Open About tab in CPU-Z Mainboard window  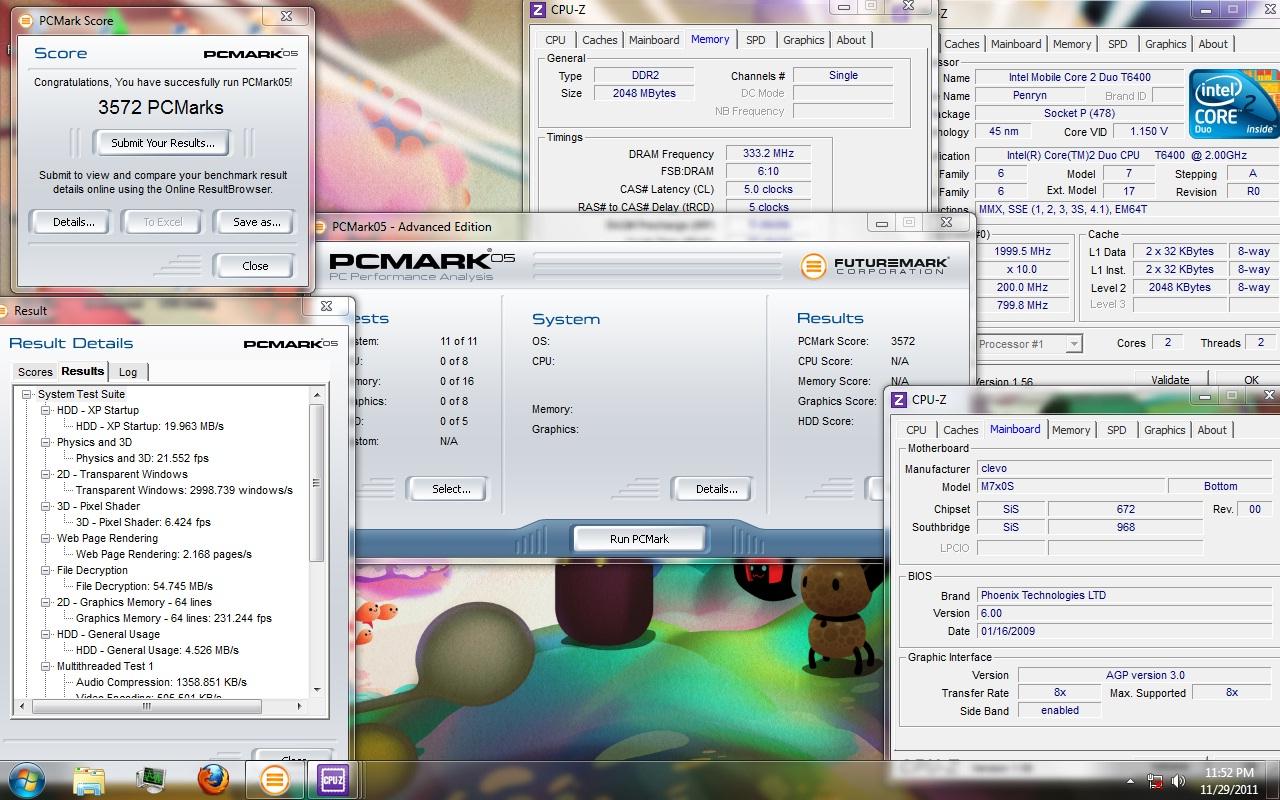point(1212,430)
